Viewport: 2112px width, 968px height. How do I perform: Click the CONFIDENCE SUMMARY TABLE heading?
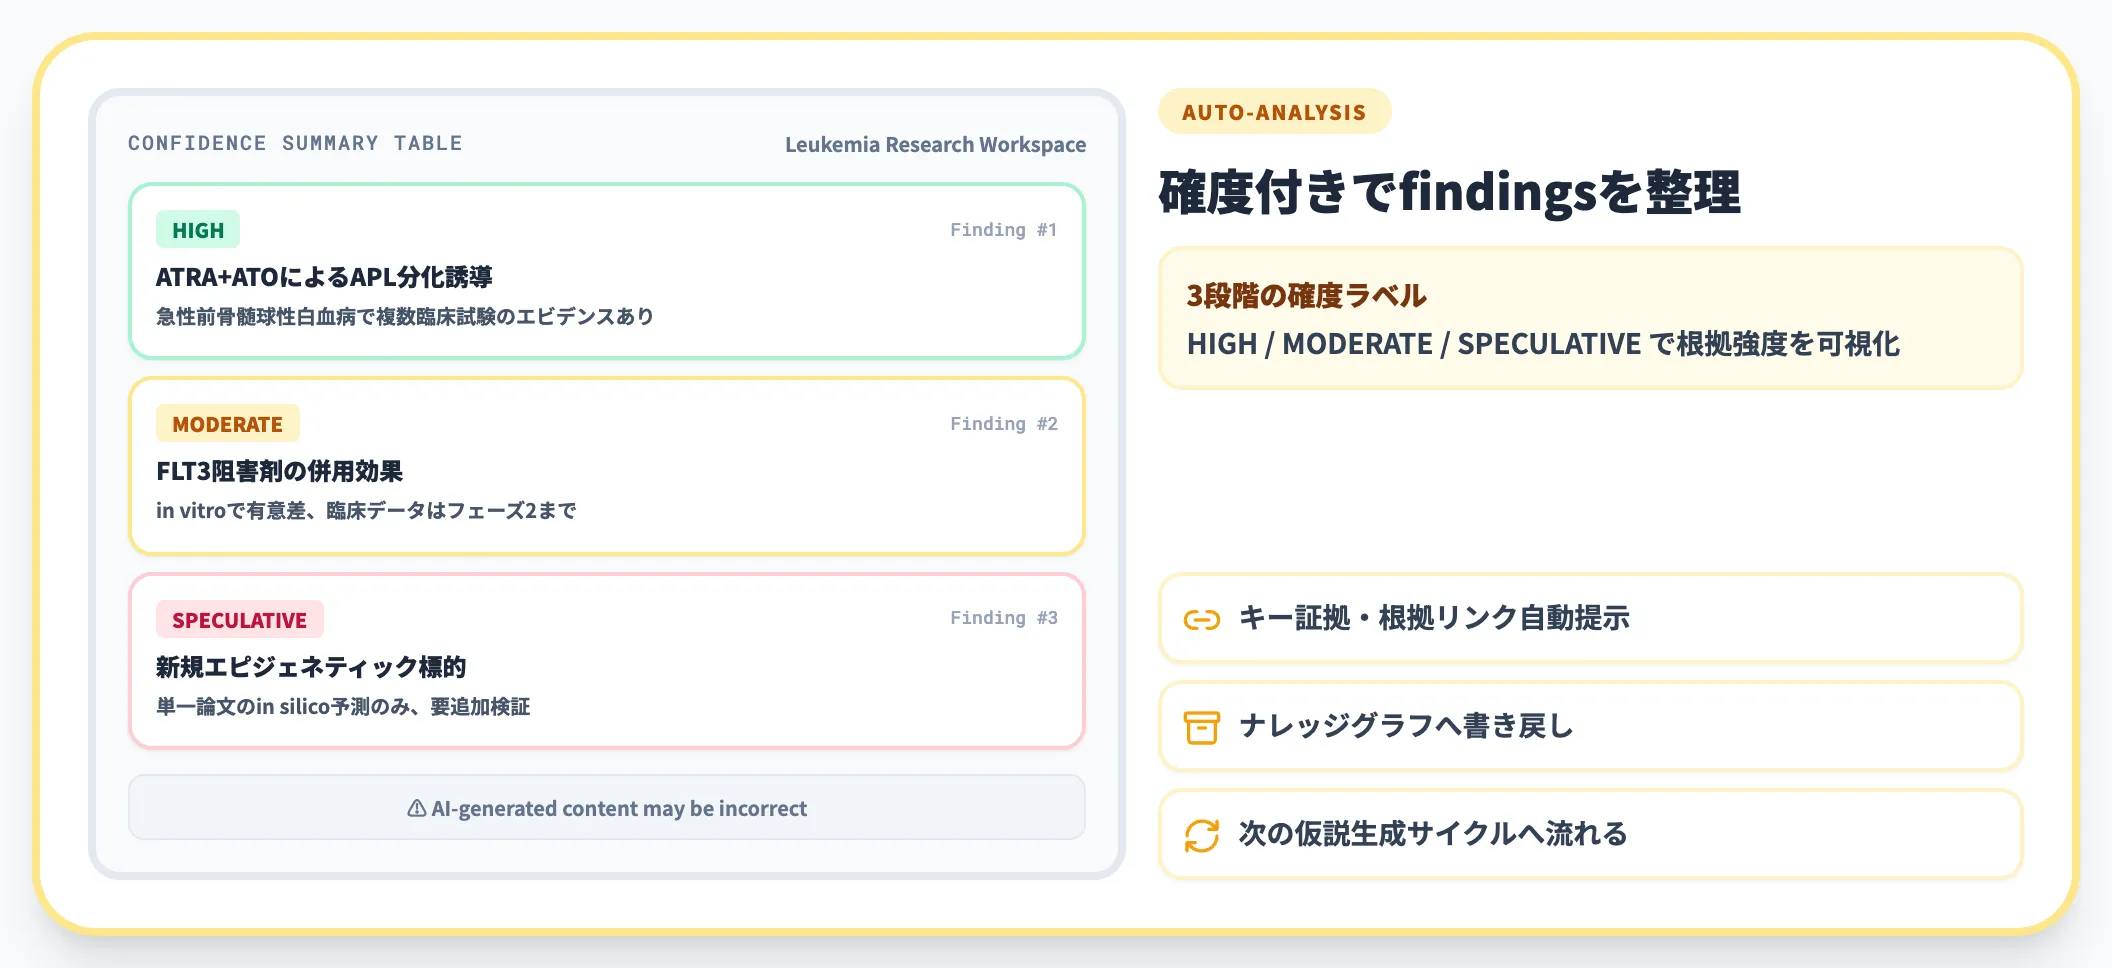295,143
